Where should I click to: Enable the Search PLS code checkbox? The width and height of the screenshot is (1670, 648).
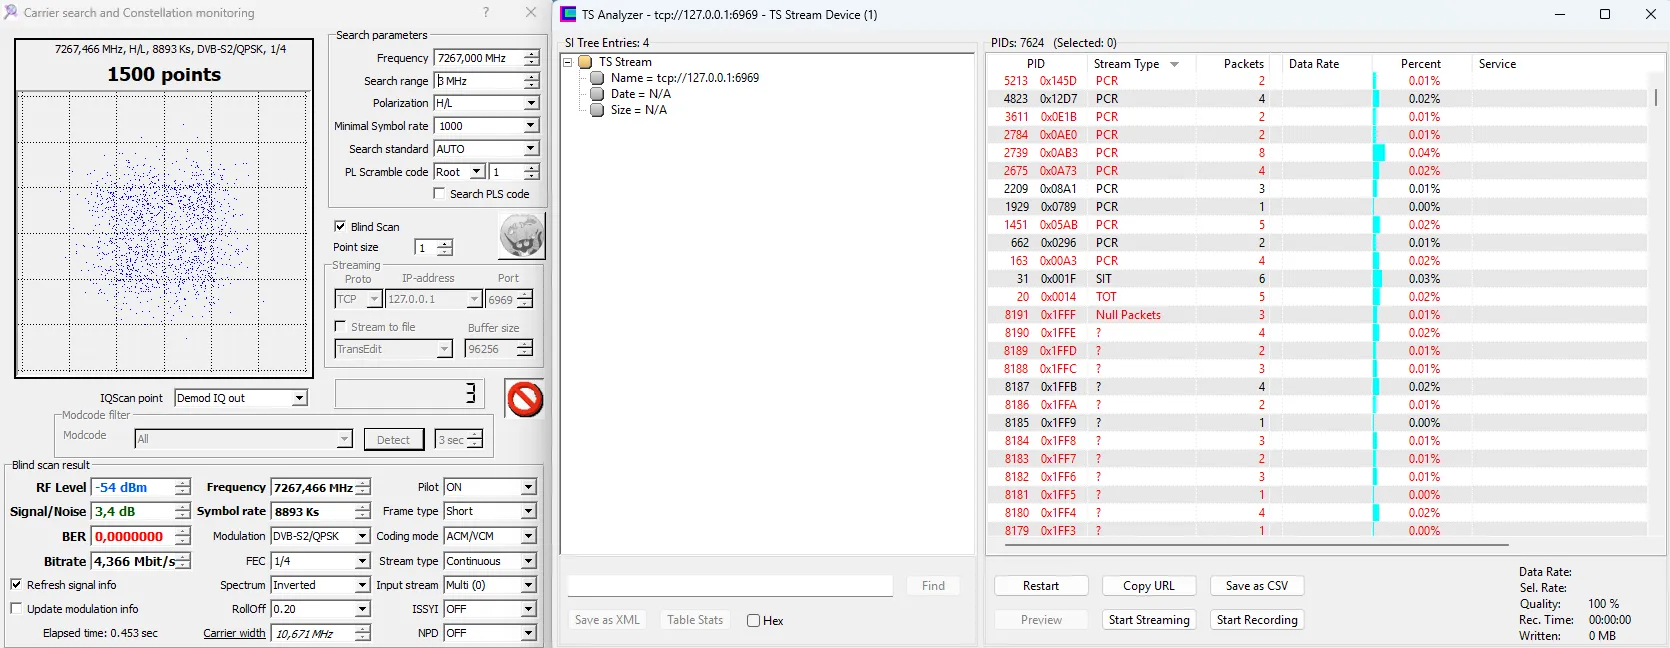coord(439,194)
